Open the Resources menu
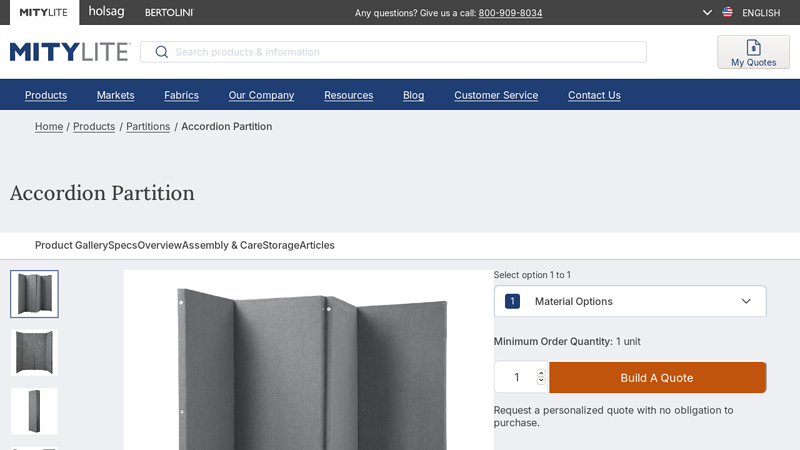 pyautogui.click(x=348, y=95)
